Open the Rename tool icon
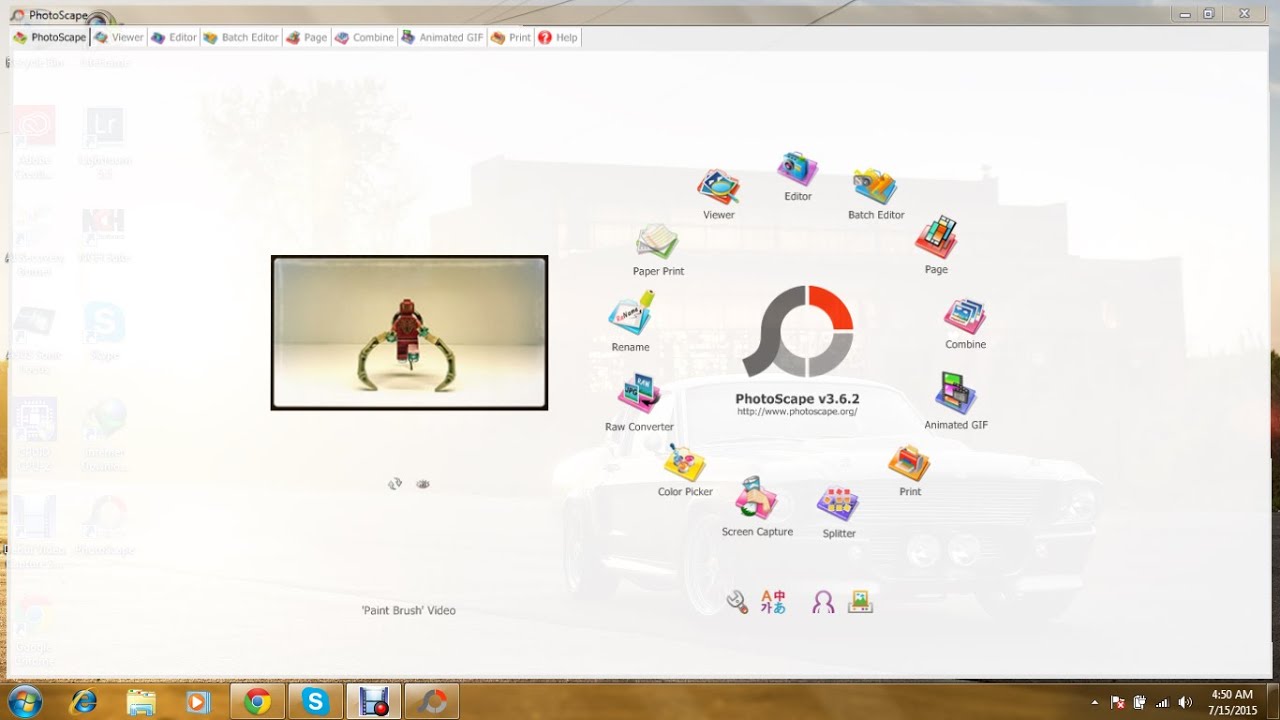The height and width of the screenshot is (720, 1280). pos(631,313)
